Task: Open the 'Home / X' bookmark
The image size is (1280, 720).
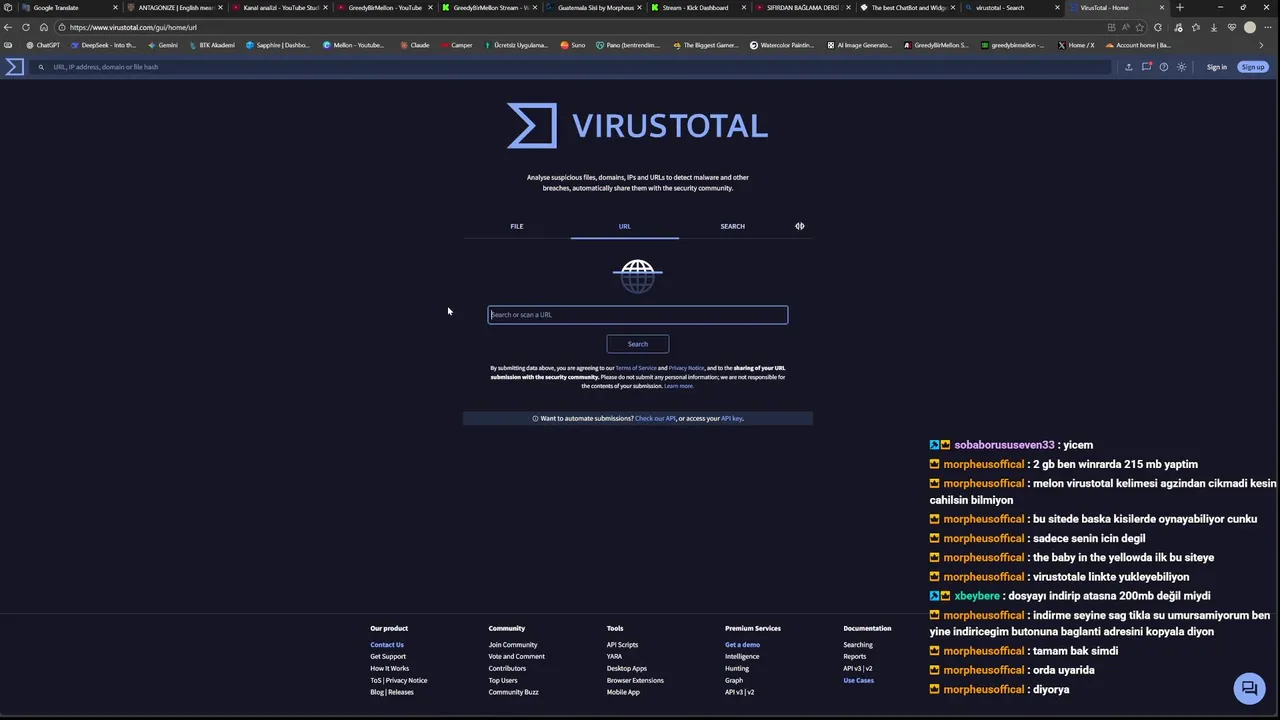Action: (1076, 45)
